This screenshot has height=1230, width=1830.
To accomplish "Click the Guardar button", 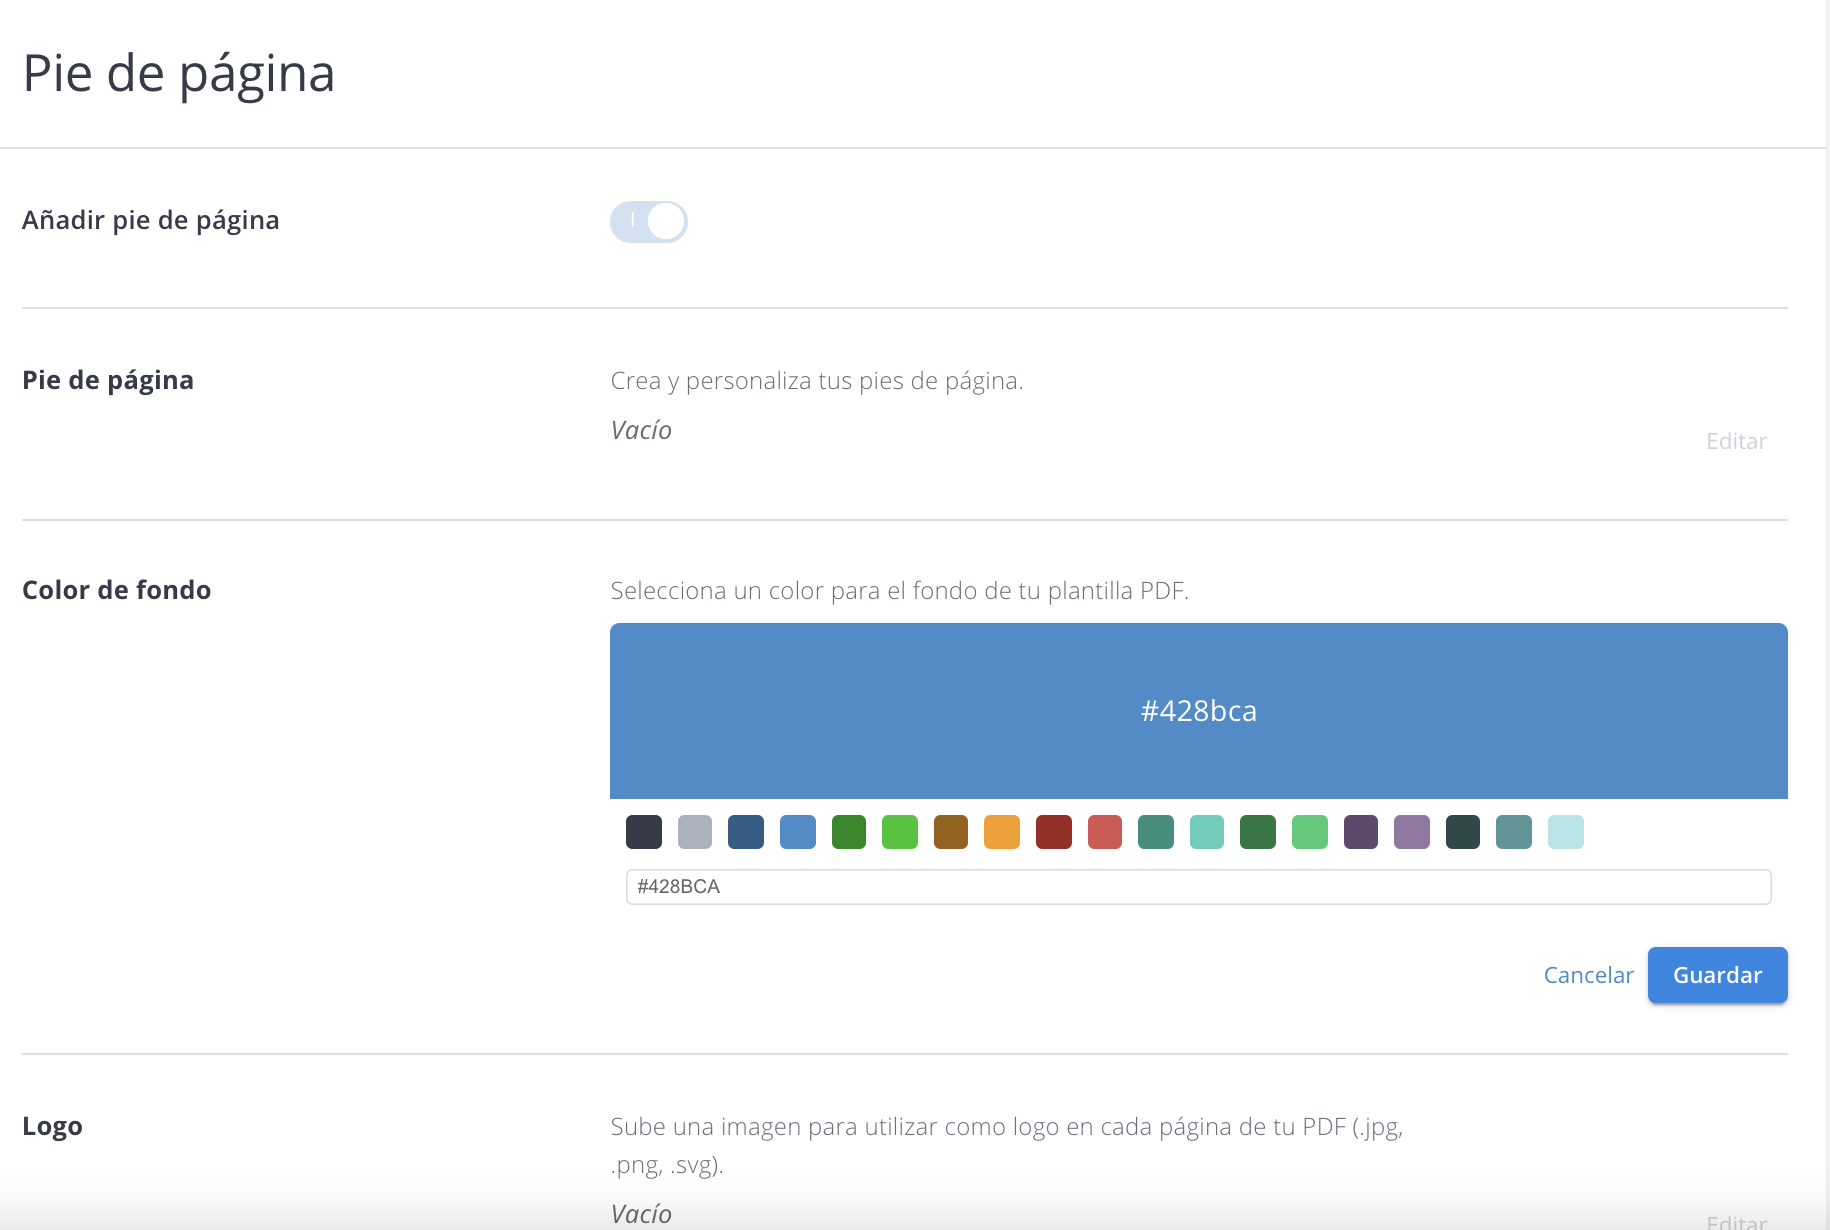I will 1717,975.
